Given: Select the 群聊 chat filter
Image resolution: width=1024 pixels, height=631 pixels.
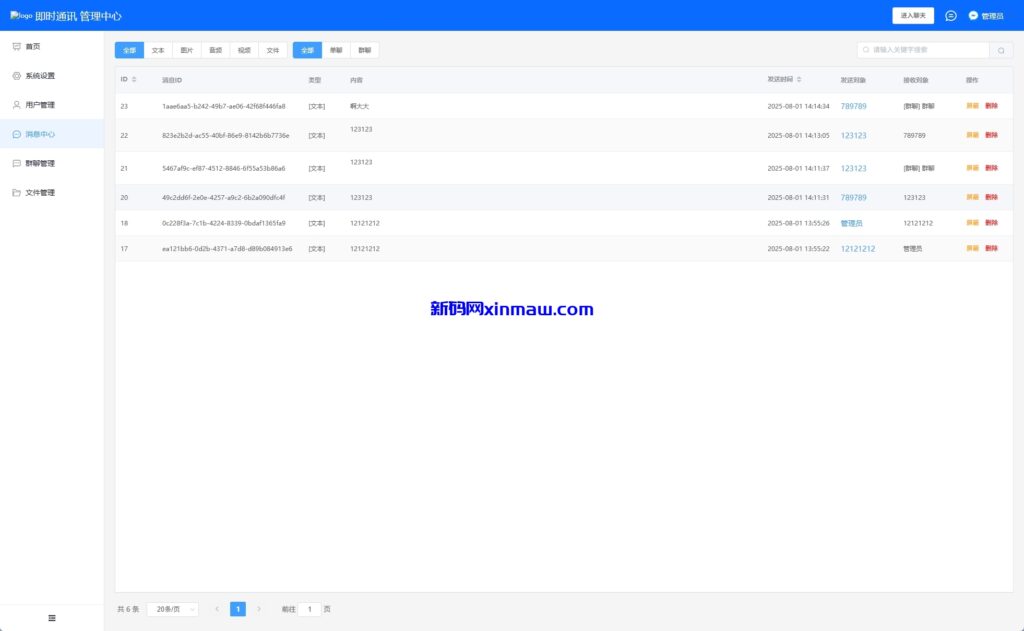Looking at the screenshot, I should [365, 50].
